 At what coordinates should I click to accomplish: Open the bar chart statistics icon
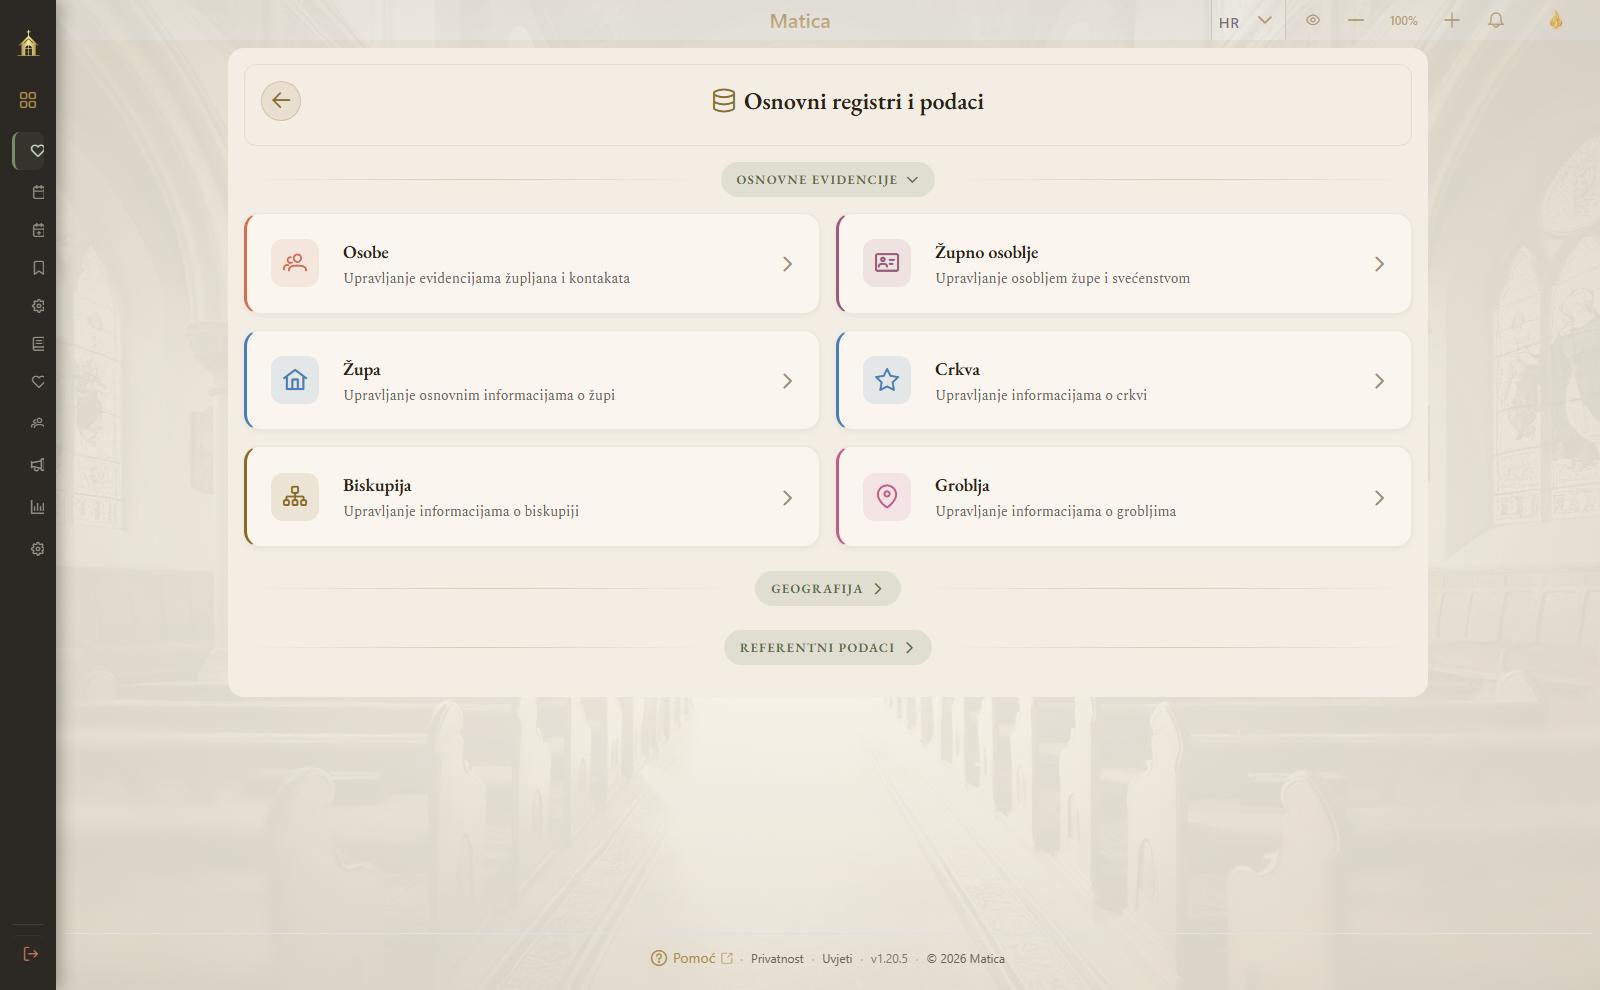tap(38, 507)
